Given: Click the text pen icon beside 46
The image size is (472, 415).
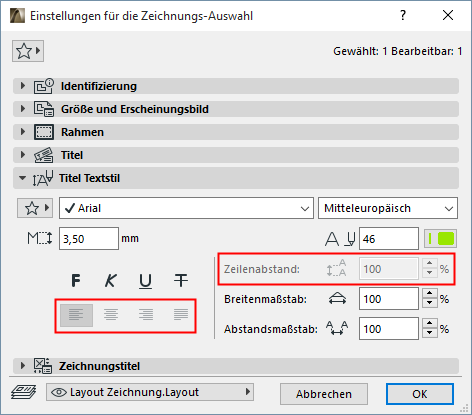Looking at the screenshot, I should pos(340,239).
